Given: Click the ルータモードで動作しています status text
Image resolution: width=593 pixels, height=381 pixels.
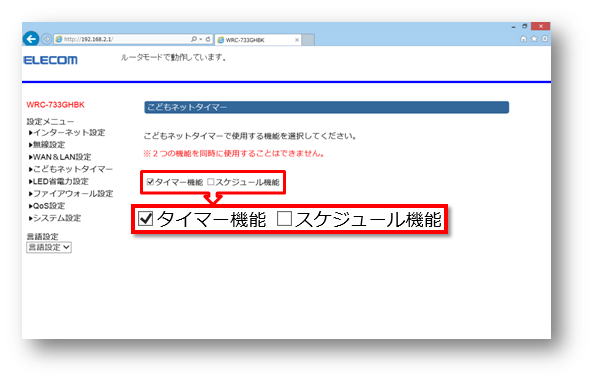Looking at the screenshot, I should pos(174,58).
